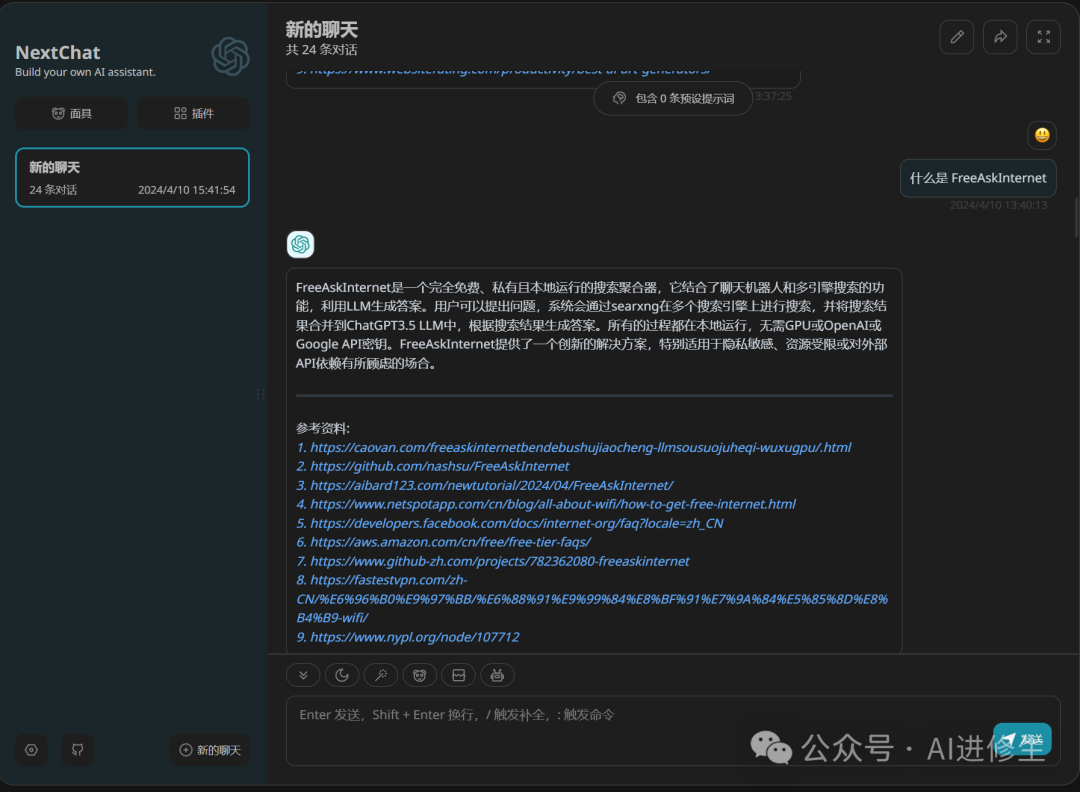The image size is (1080, 792).
Task: Open masks from the input toolbar mask icon
Action: coord(419,676)
